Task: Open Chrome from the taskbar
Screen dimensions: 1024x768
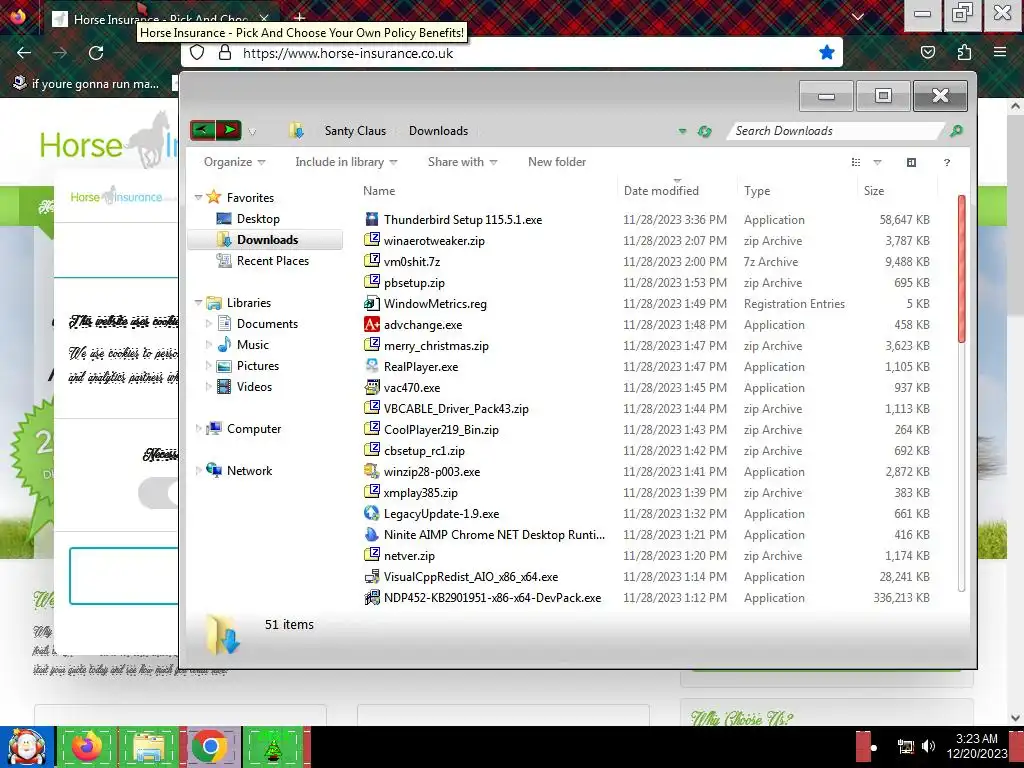Action: click(x=210, y=747)
